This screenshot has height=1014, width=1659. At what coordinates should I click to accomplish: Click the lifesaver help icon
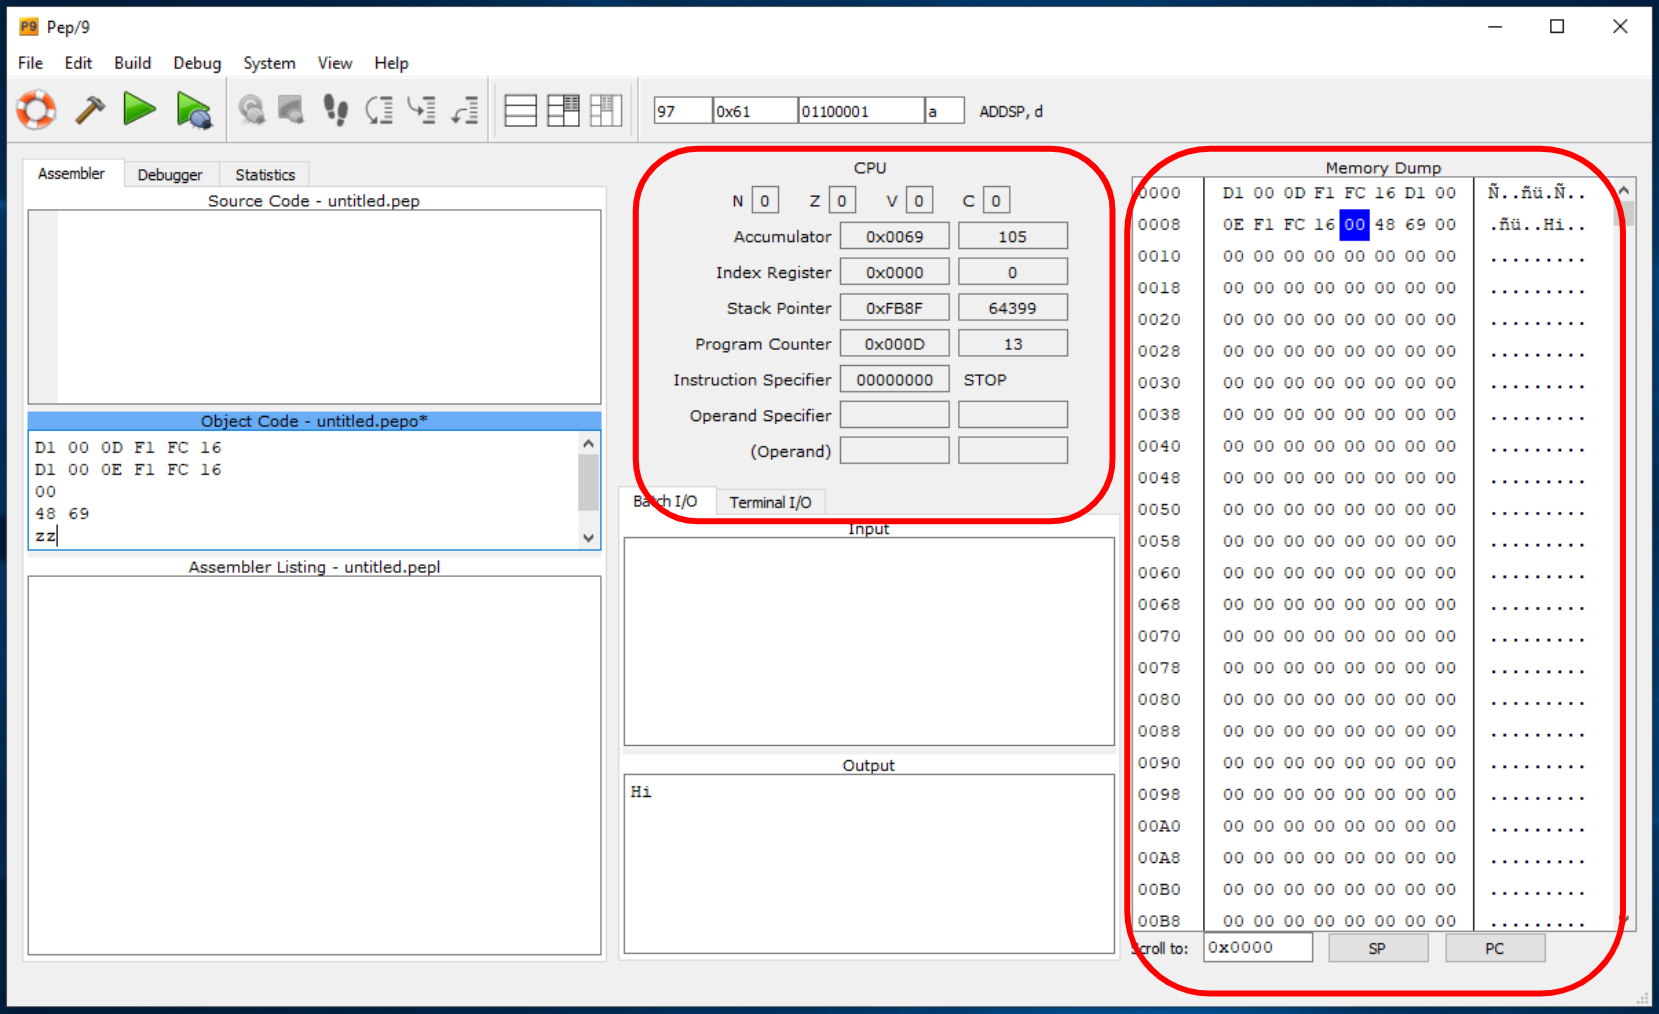coord(37,110)
